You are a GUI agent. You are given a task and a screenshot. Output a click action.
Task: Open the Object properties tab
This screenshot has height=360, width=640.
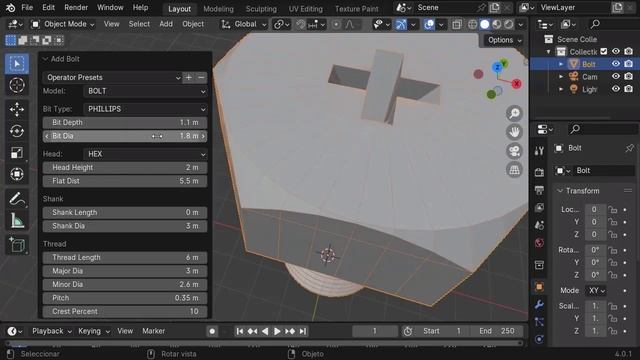(x=539, y=287)
